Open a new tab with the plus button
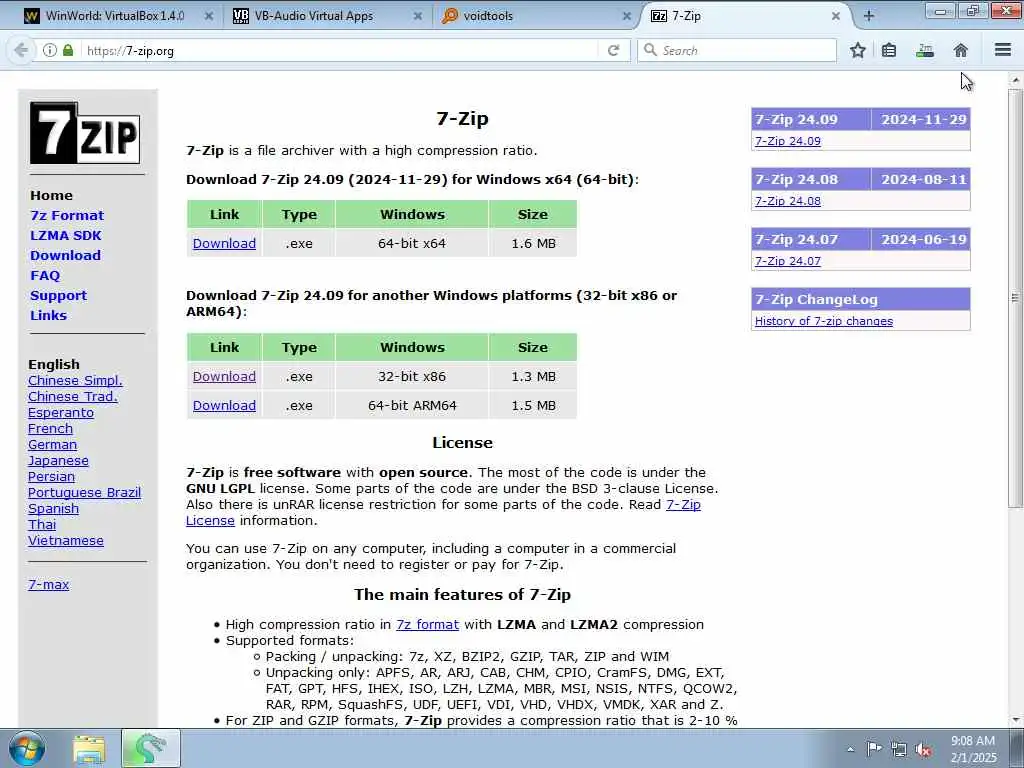Image resolution: width=1024 pixels, height=768 pixels. (869, 16)
